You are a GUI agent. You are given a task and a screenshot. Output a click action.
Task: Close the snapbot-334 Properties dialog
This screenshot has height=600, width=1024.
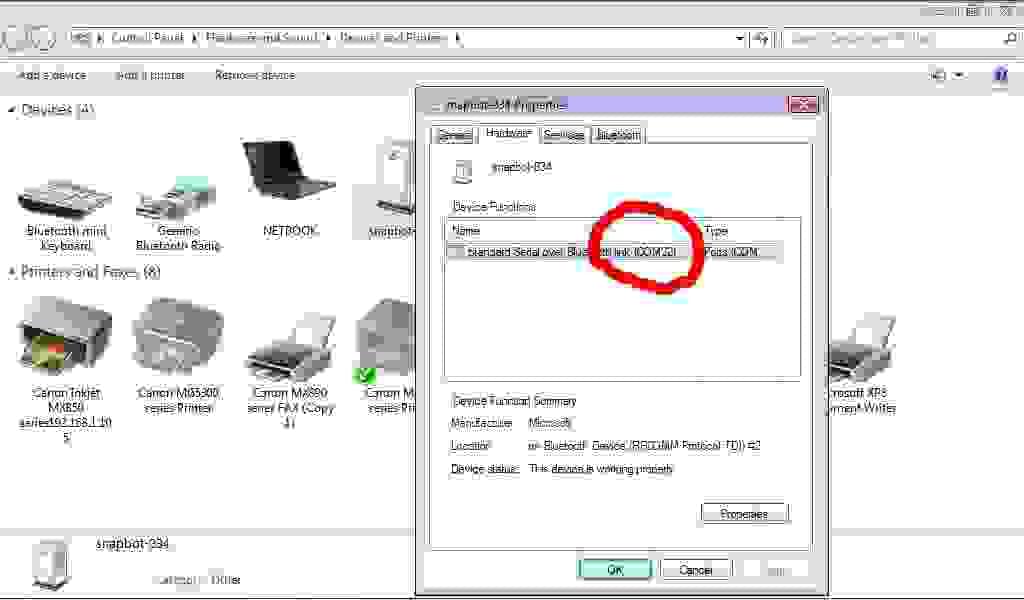pos(803,104)
